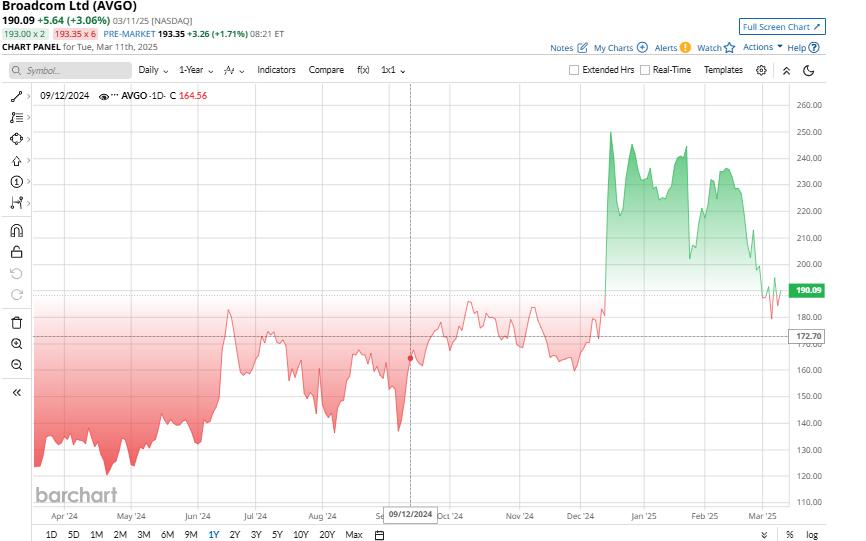Zoom out of the chart
The width and height of the screenshot is (866, 541).
point(17,365)
